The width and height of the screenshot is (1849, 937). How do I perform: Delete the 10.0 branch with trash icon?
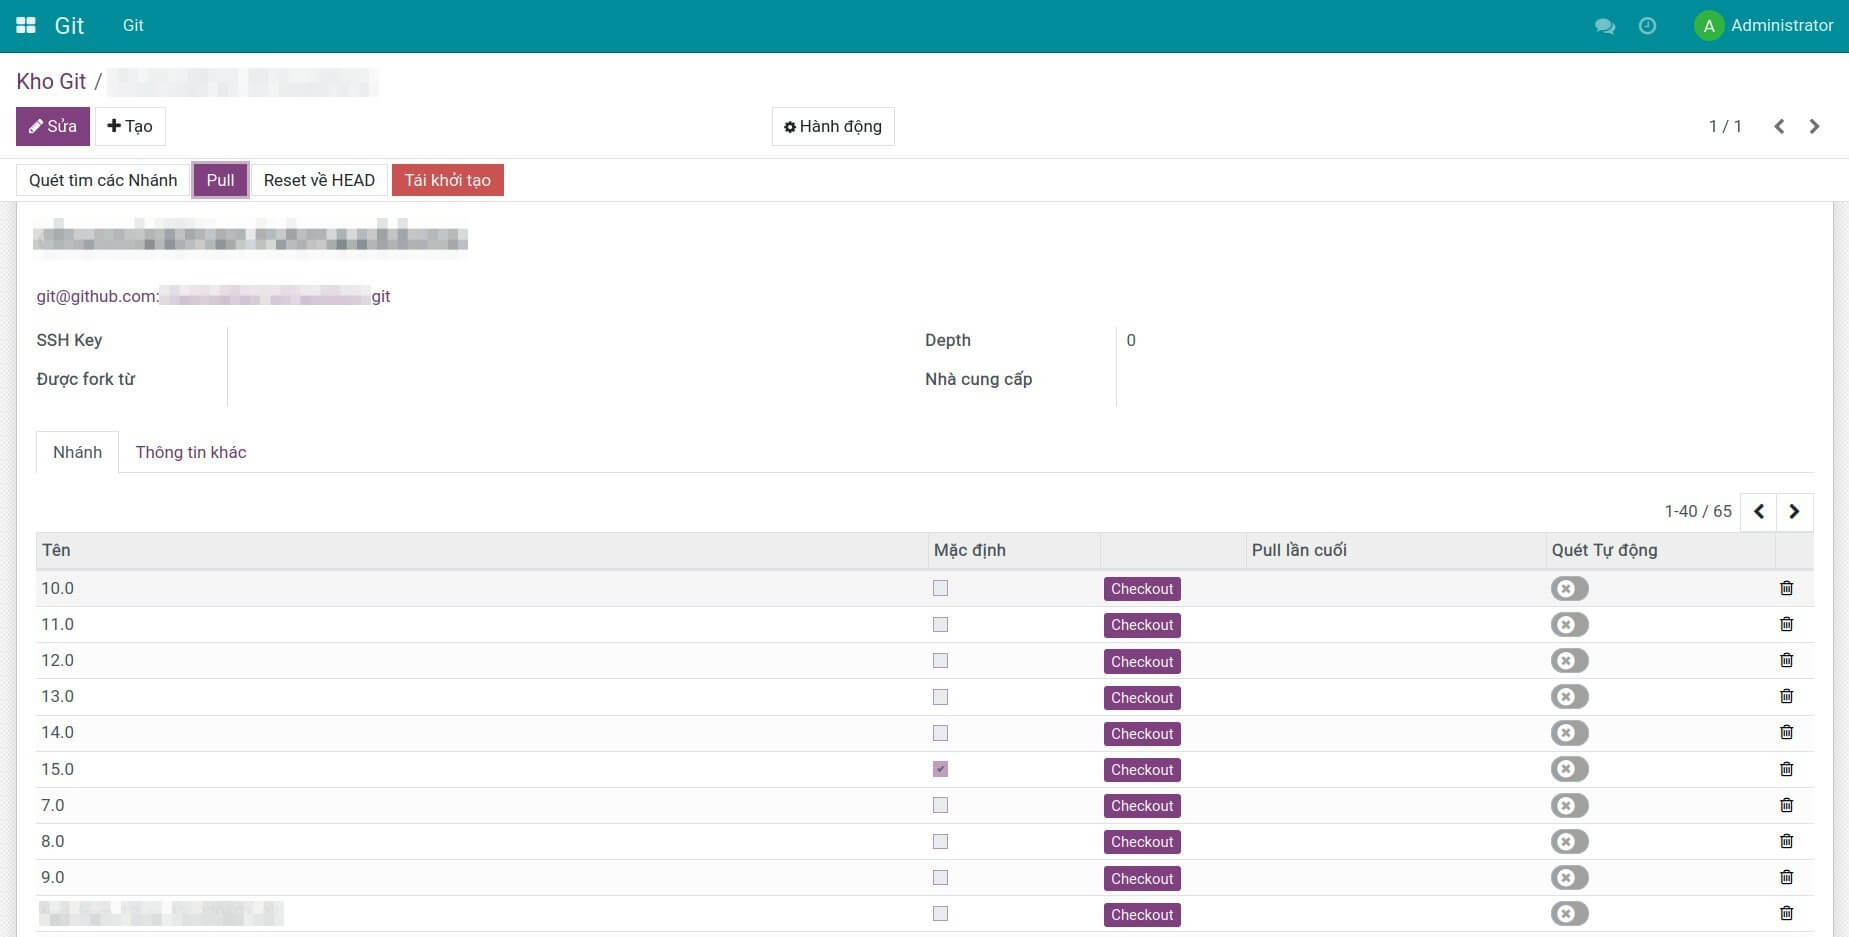coord(1786,588)
